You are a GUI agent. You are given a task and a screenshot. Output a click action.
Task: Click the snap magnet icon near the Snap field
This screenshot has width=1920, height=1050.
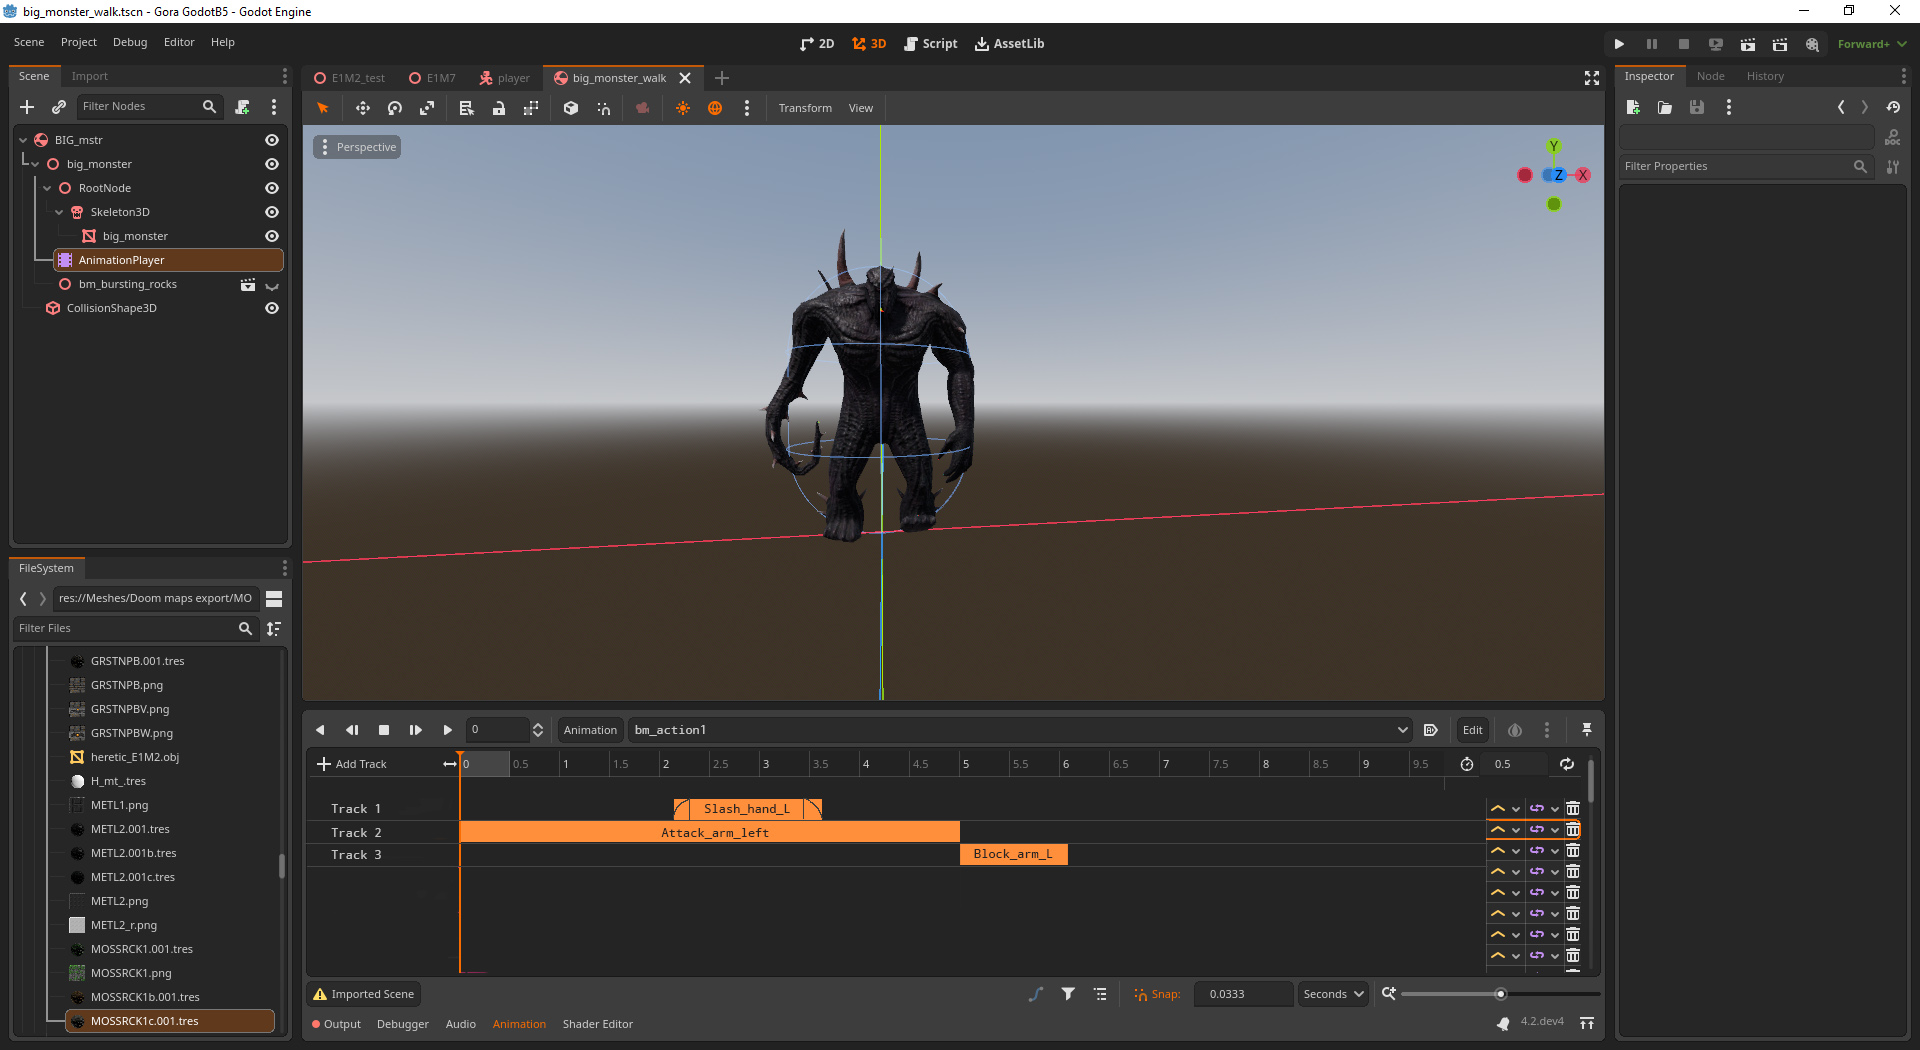pyautogui.click(x=1140, y=994)
